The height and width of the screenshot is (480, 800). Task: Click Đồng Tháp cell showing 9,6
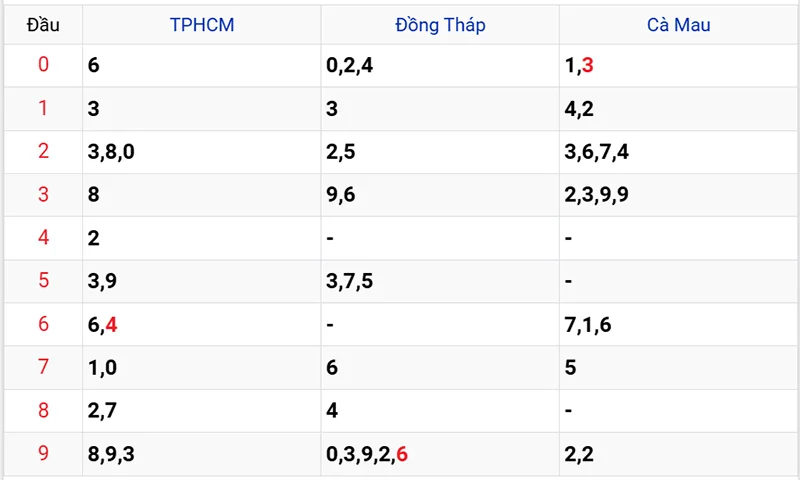point(341,195)
